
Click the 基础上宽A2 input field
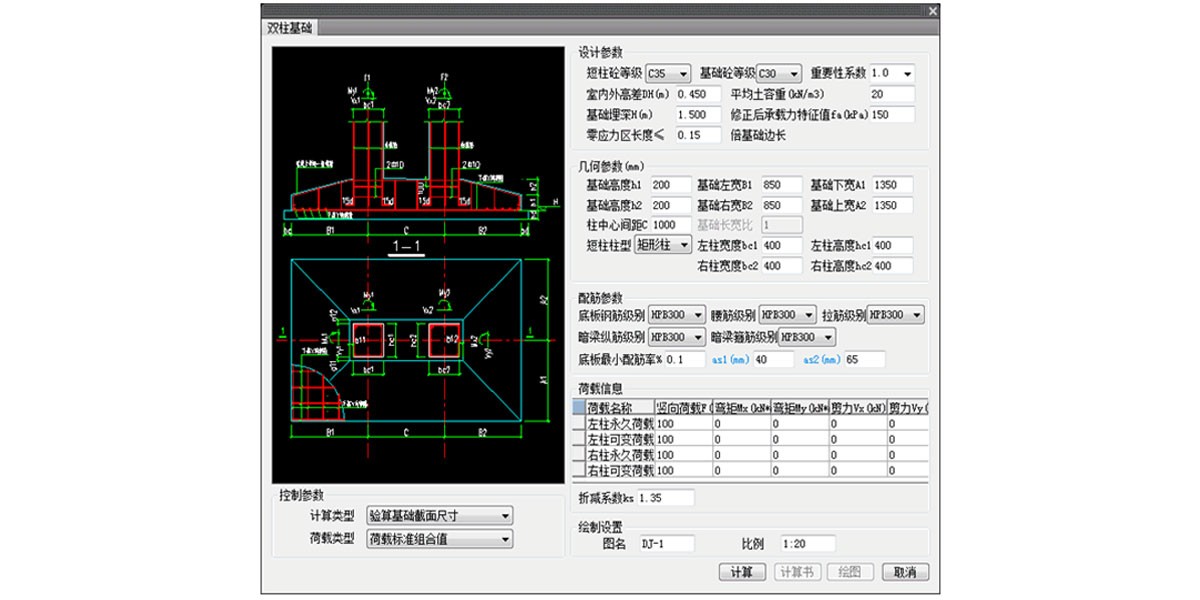tap(893, 206)
